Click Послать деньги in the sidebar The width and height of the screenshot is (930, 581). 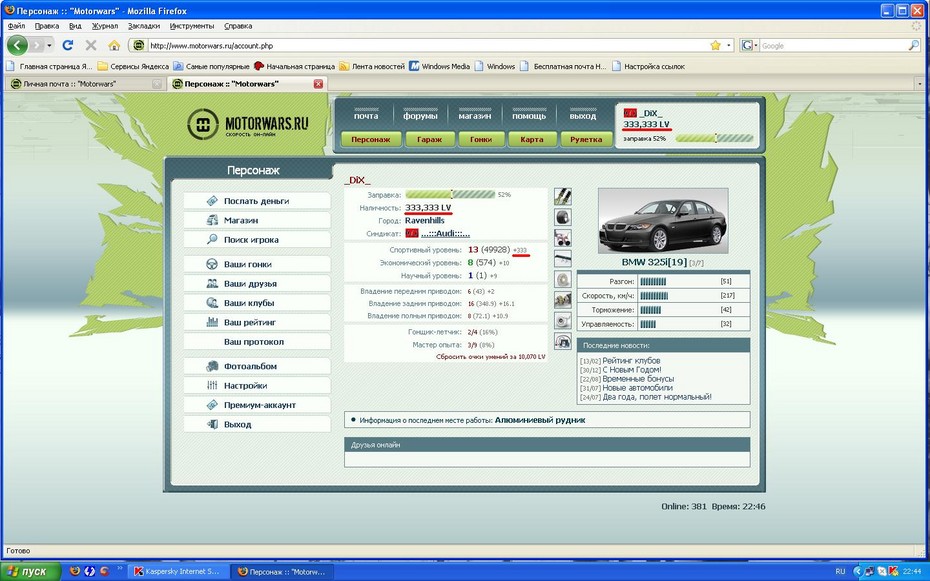(257, 201)
